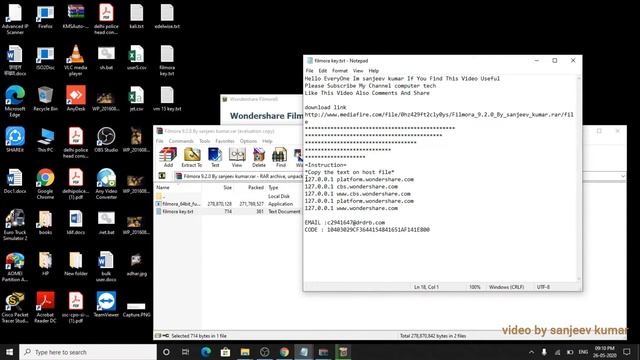Select Microsoft Edge desktop icon
This screenshot has height=360, width=640.
(x=15, y=101)
